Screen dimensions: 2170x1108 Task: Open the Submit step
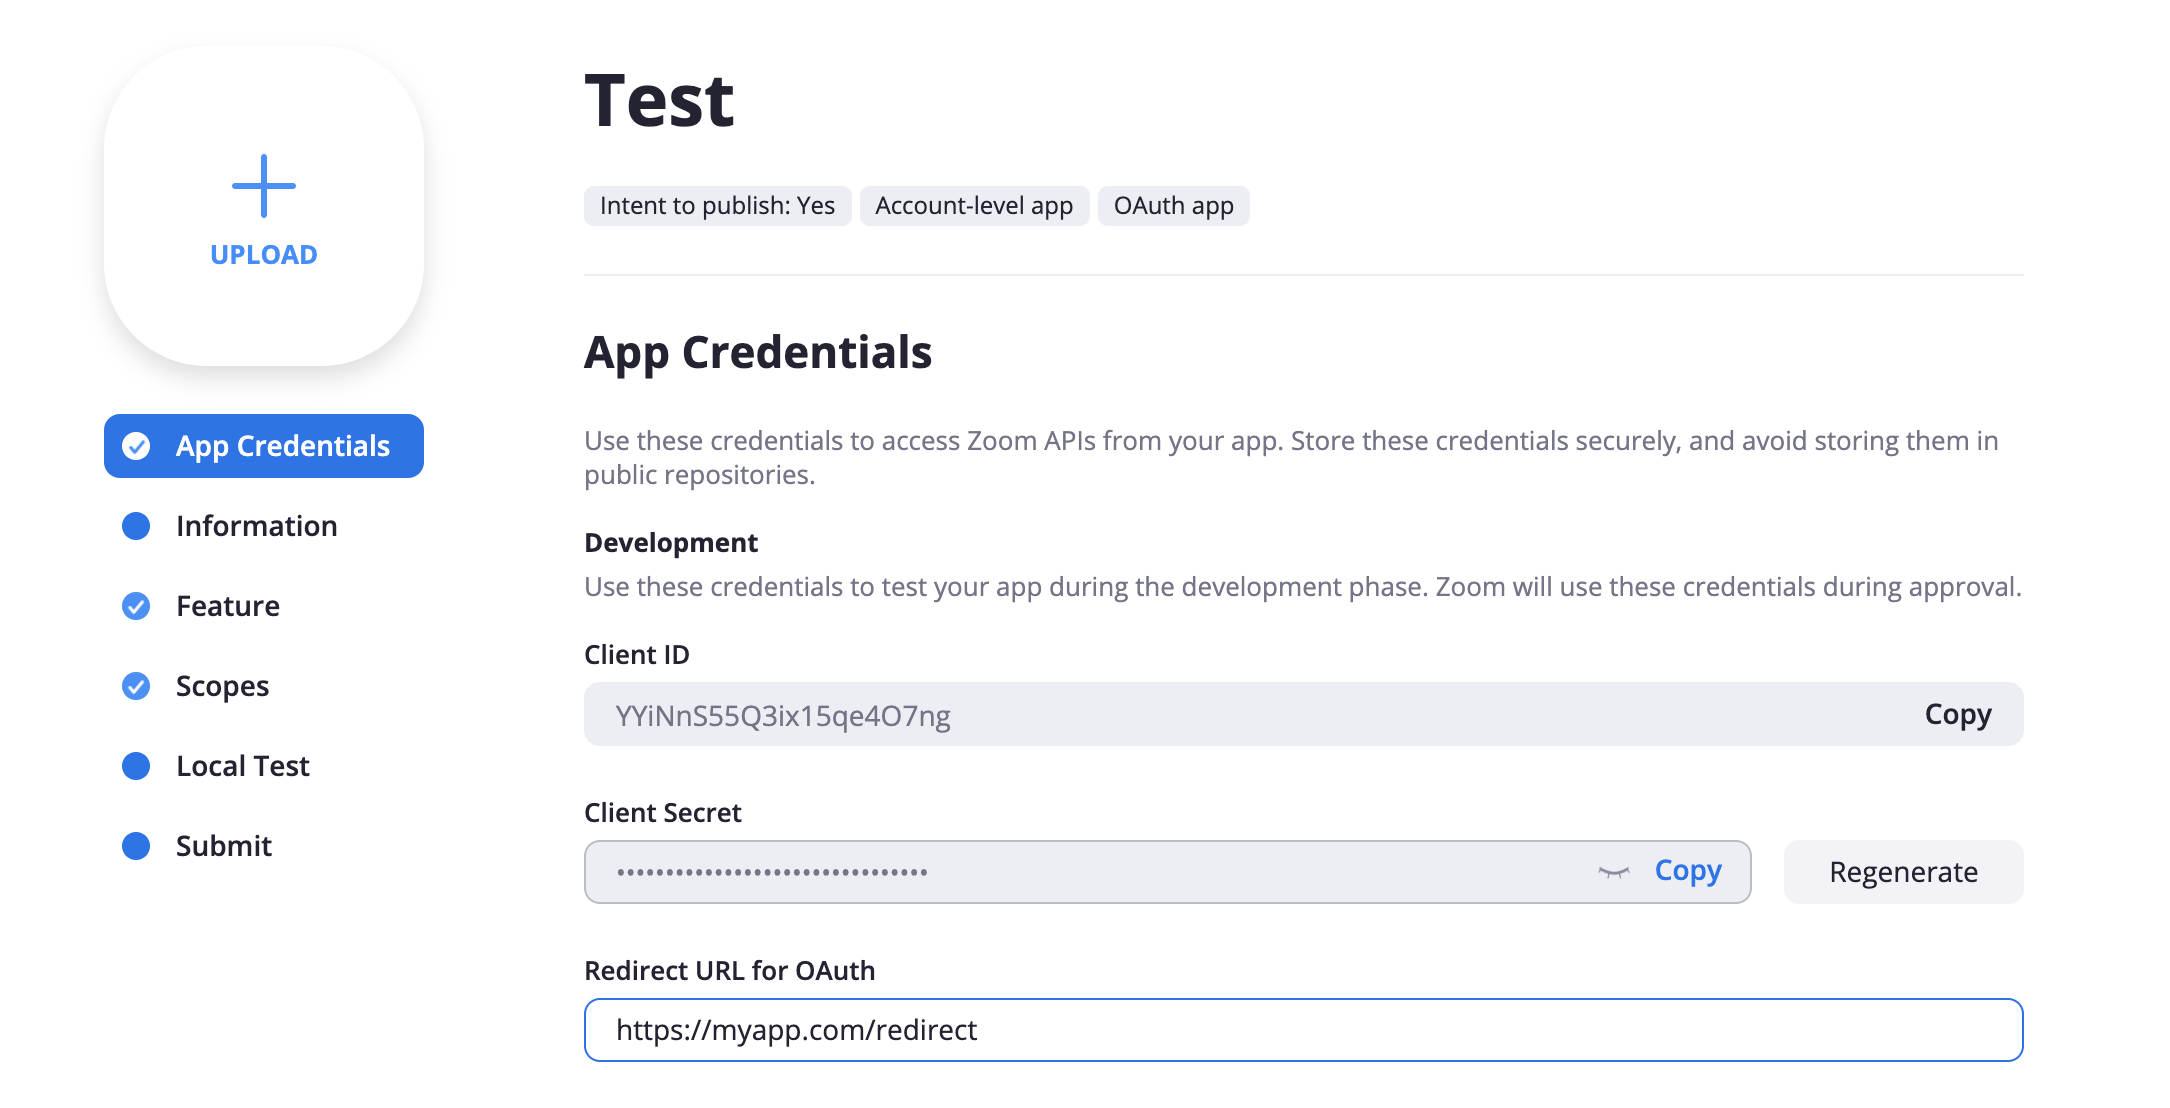pos(224,846)
